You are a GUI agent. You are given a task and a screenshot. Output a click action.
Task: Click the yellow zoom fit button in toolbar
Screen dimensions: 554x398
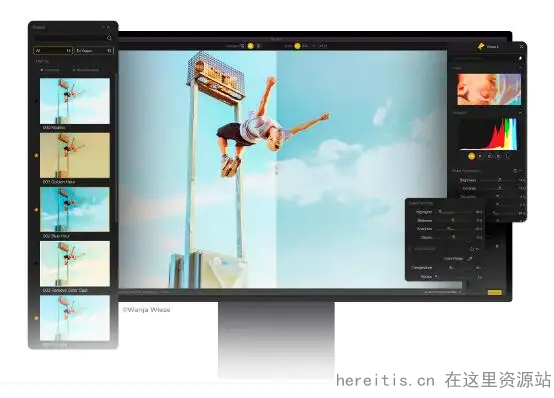pyautogui.click(x=297, y=46)
